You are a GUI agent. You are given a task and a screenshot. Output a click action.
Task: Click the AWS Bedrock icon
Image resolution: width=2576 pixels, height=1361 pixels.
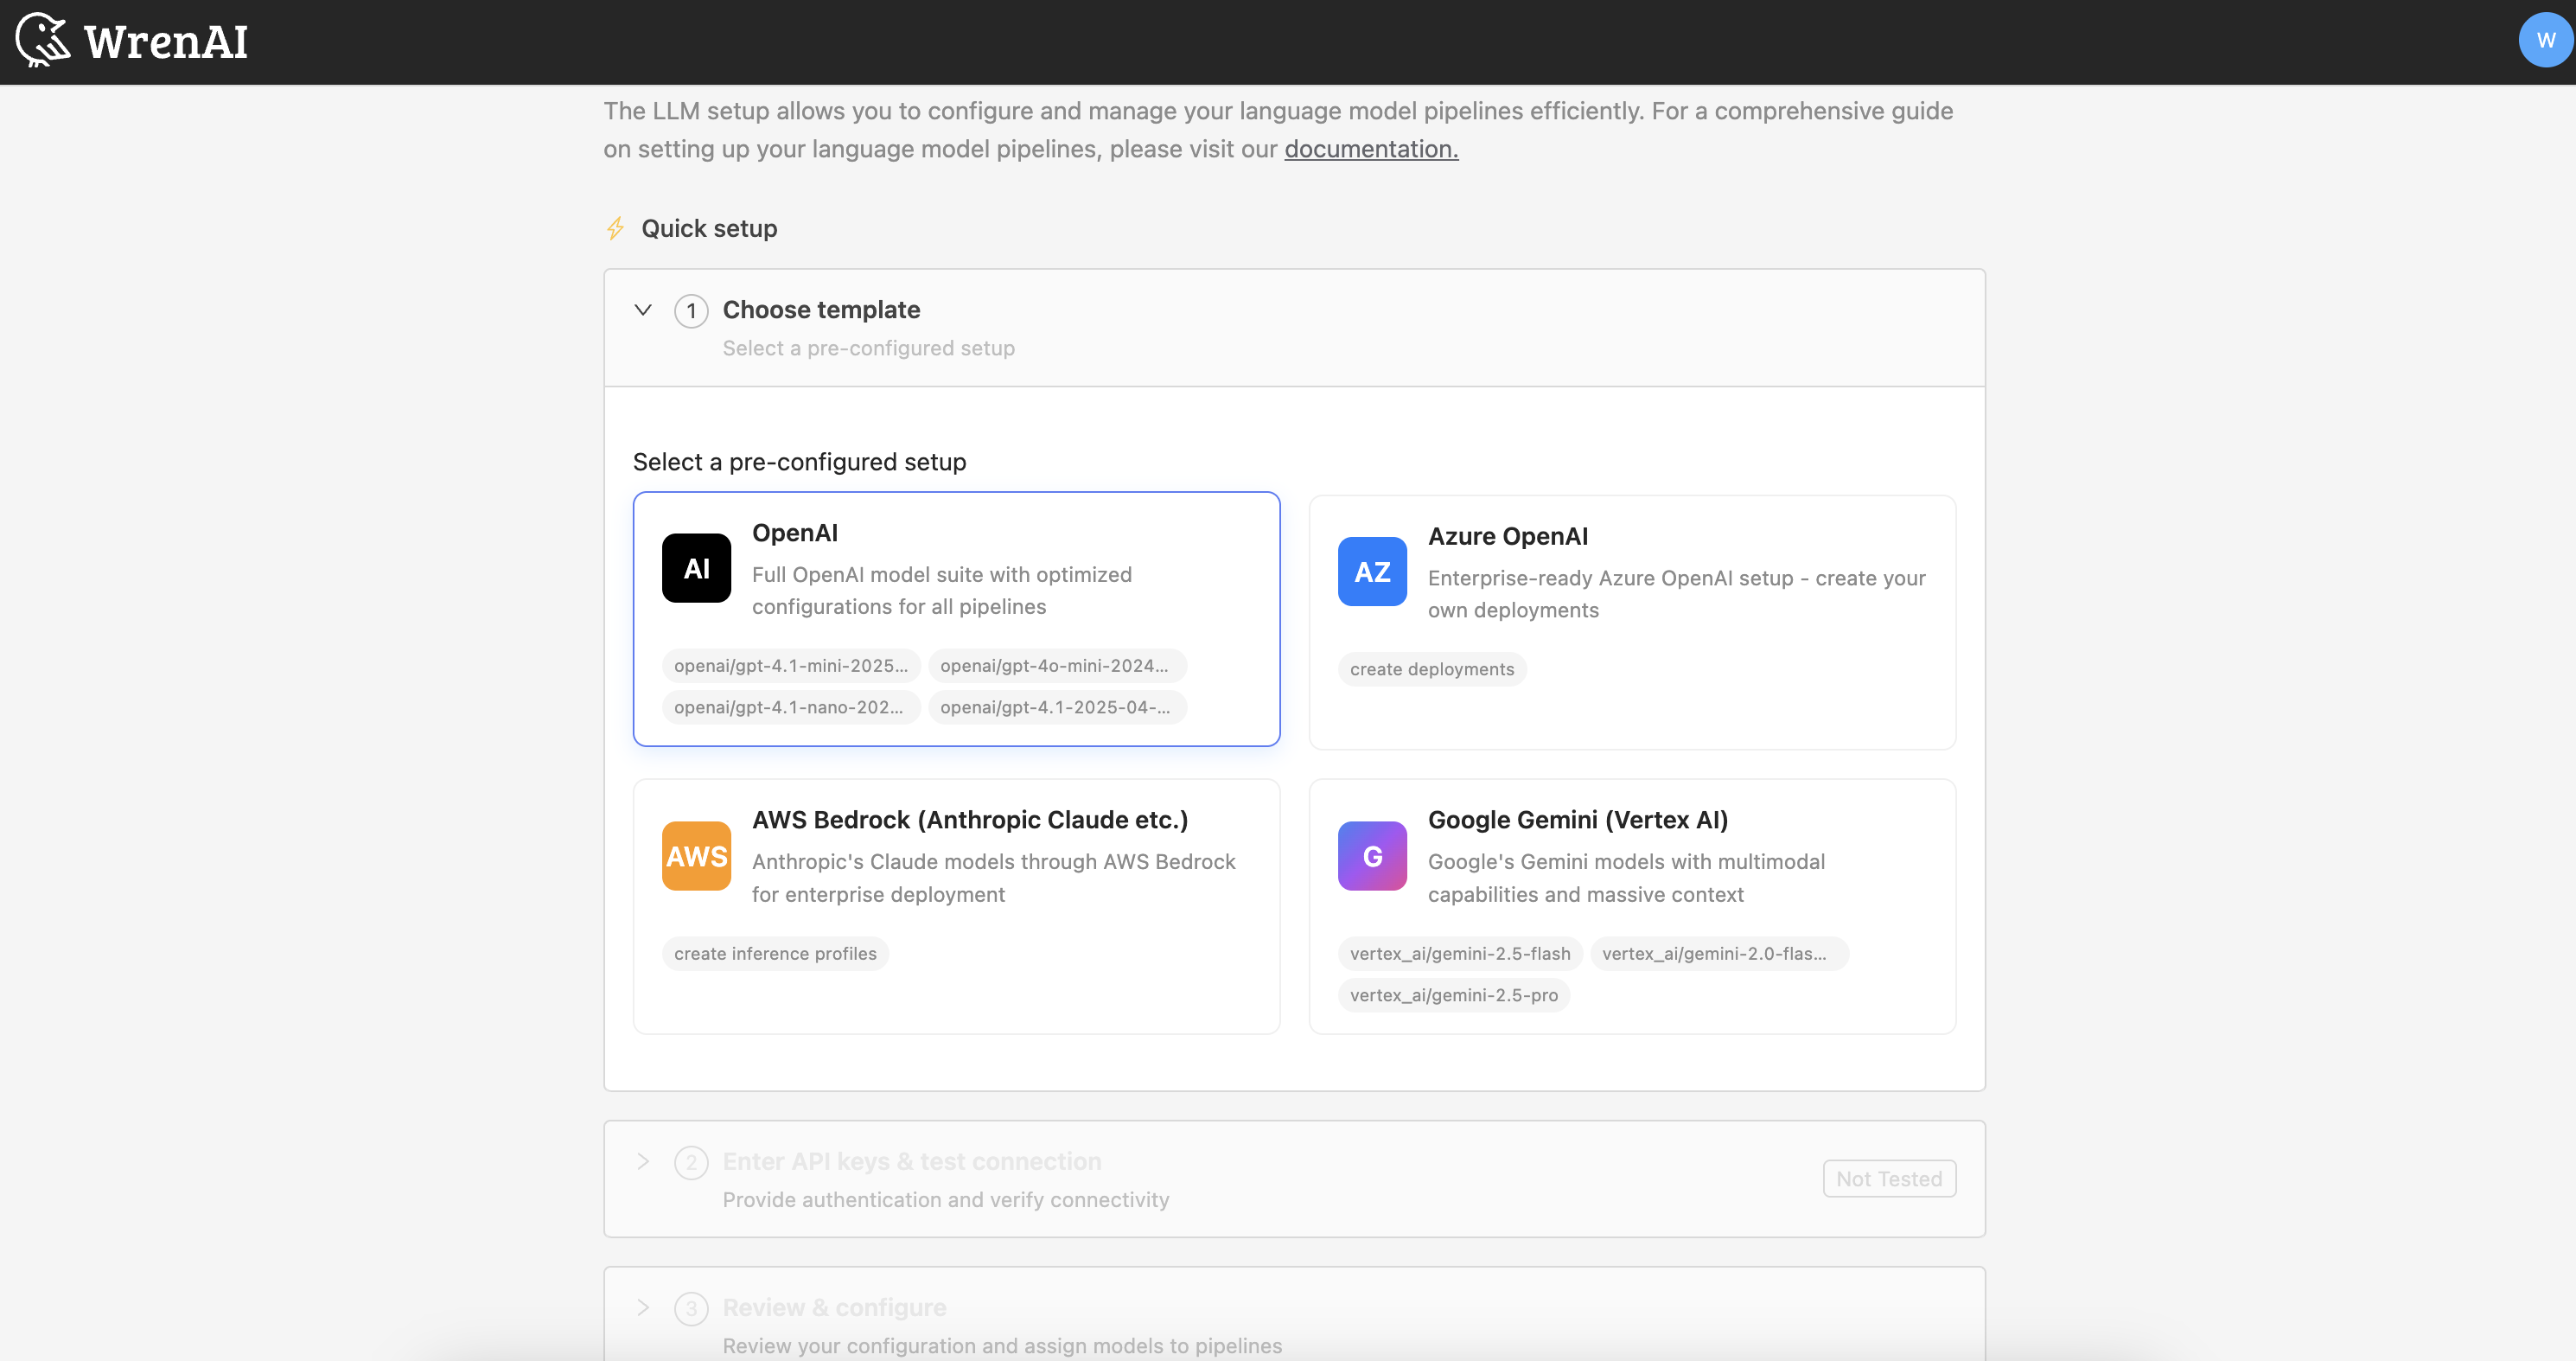(x=696, y=855)
